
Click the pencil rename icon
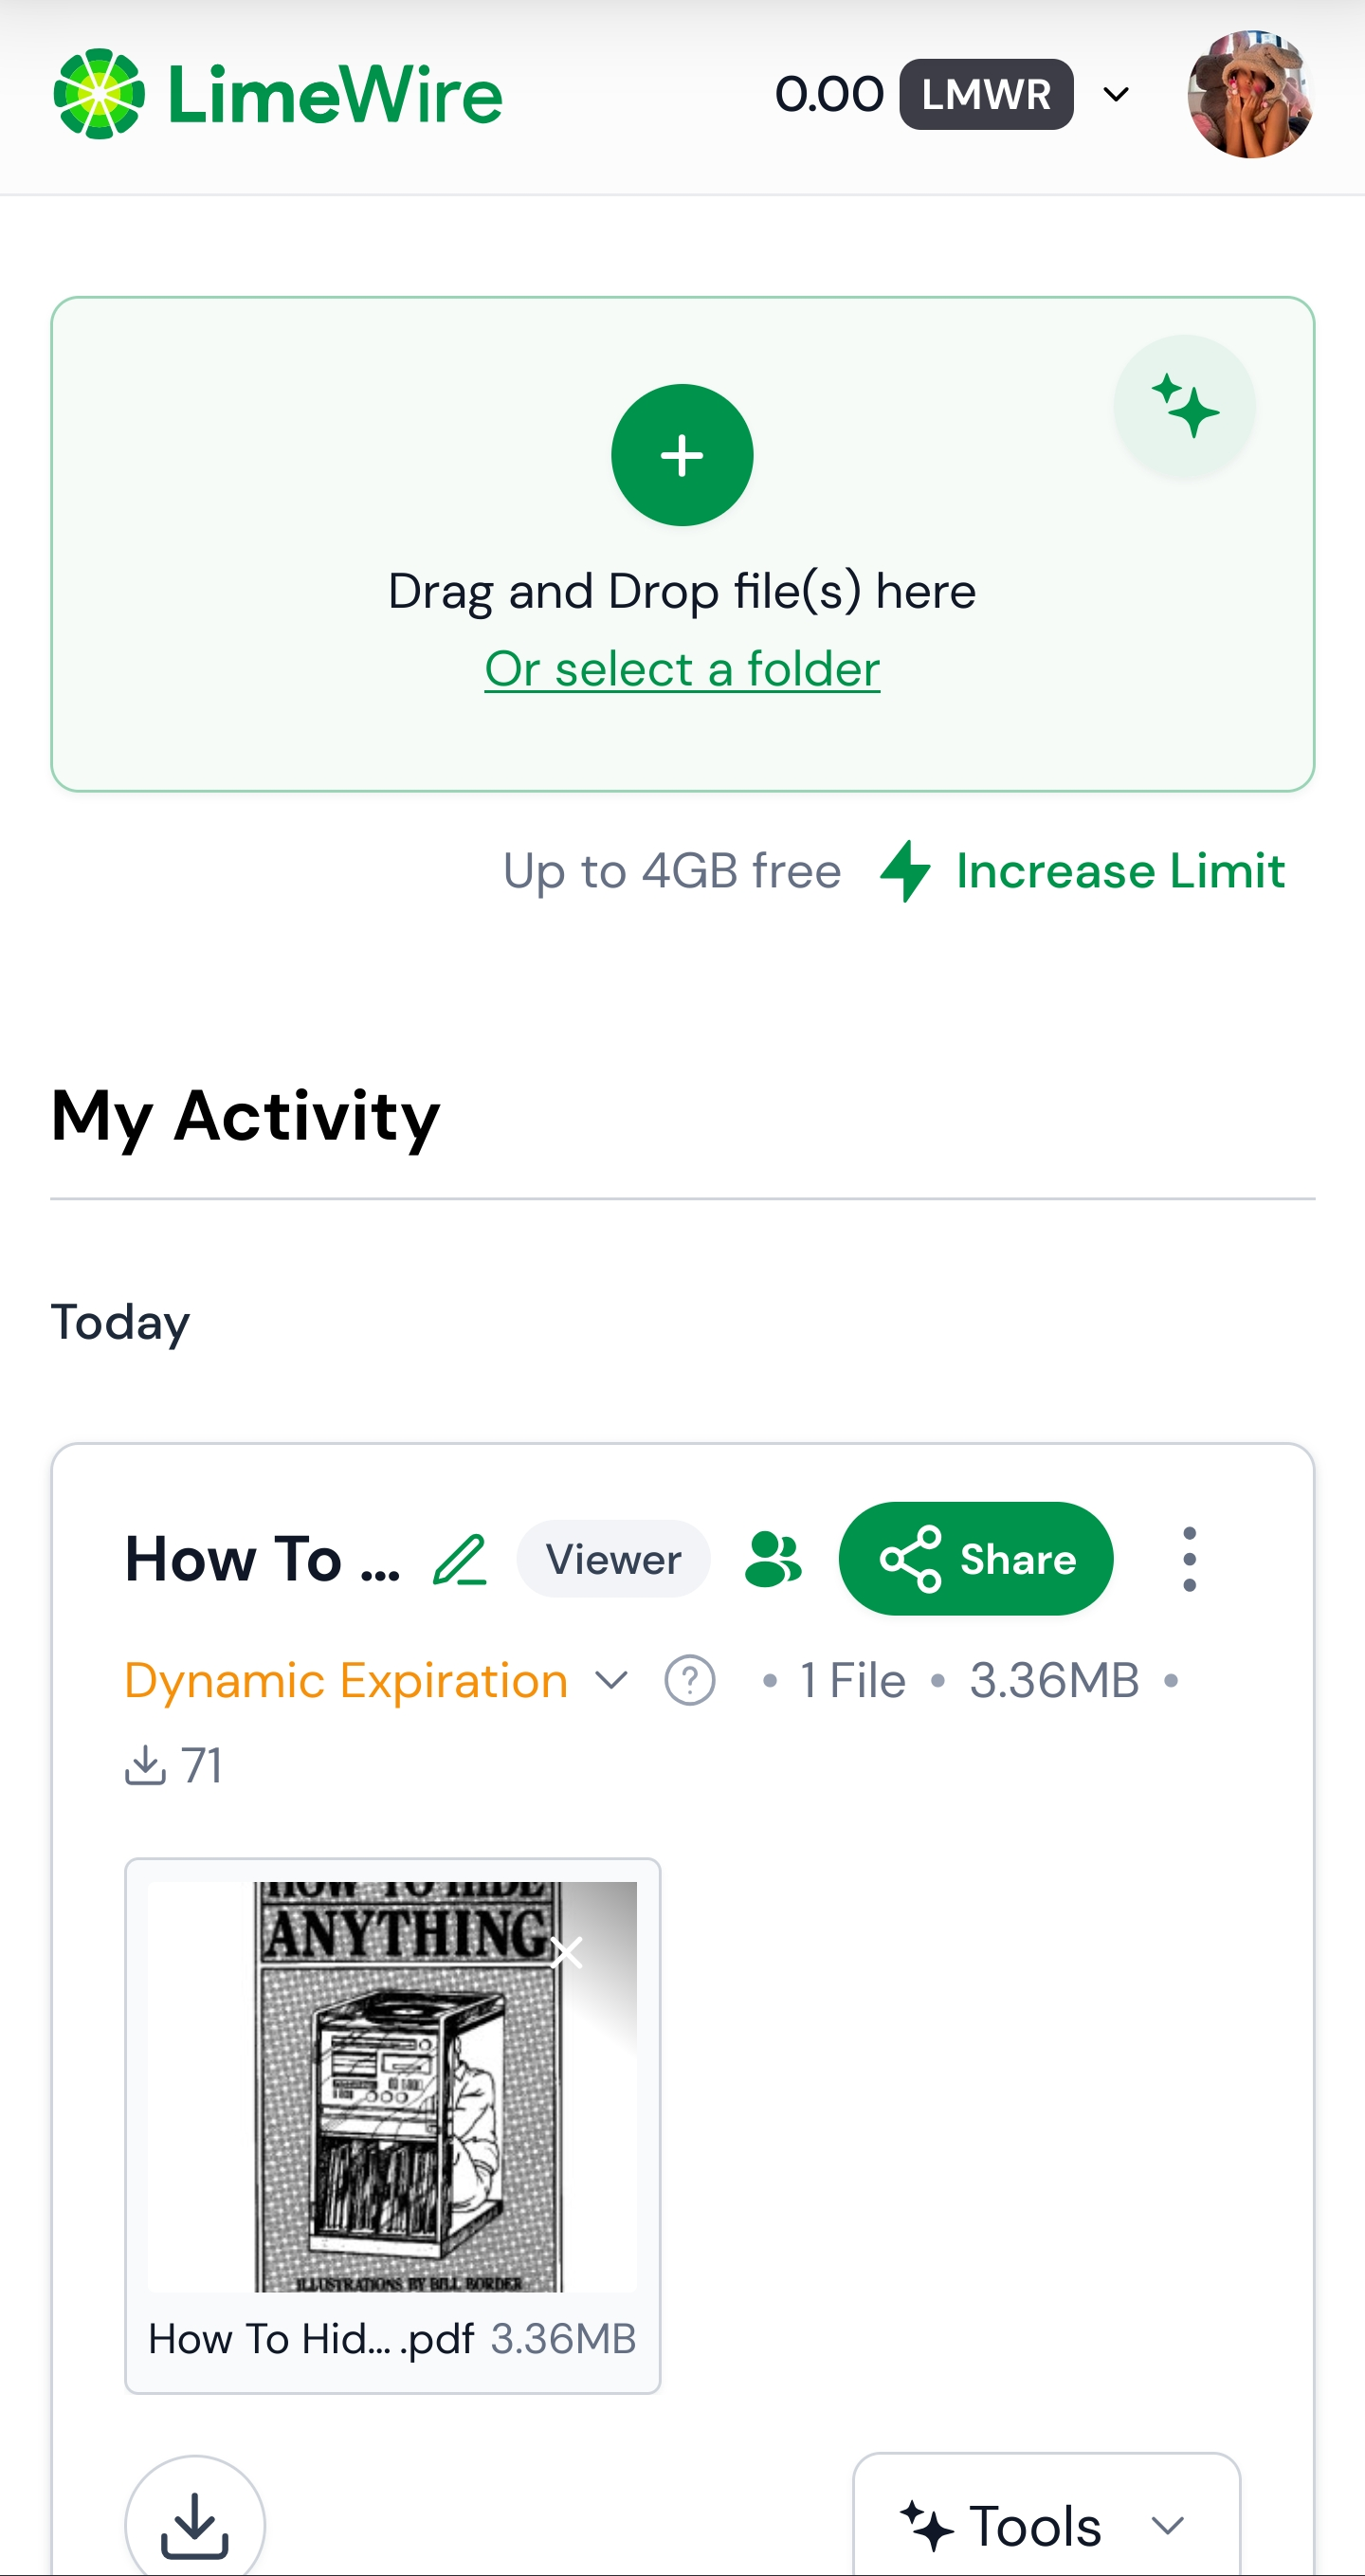pos(459,1560)
